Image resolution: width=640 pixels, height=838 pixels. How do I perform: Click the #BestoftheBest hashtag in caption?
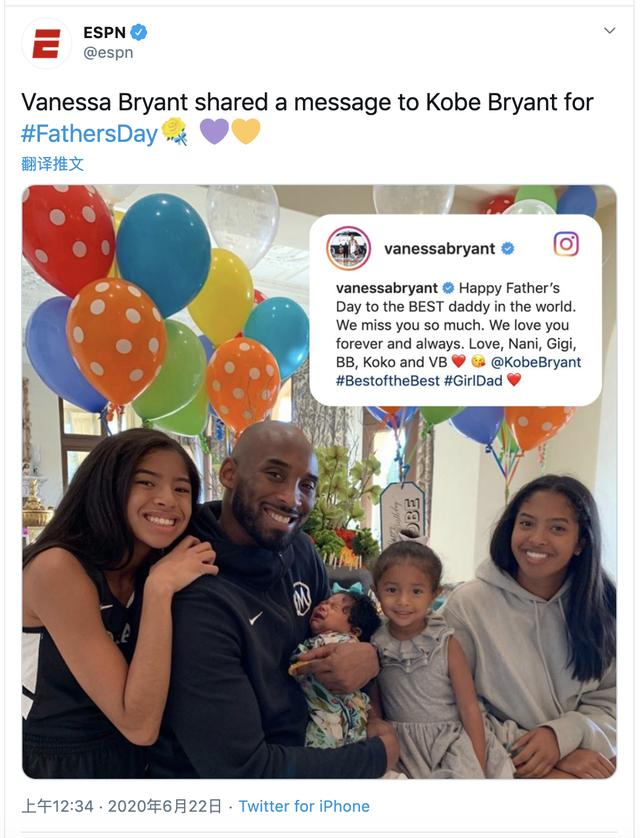coord(388,381)
